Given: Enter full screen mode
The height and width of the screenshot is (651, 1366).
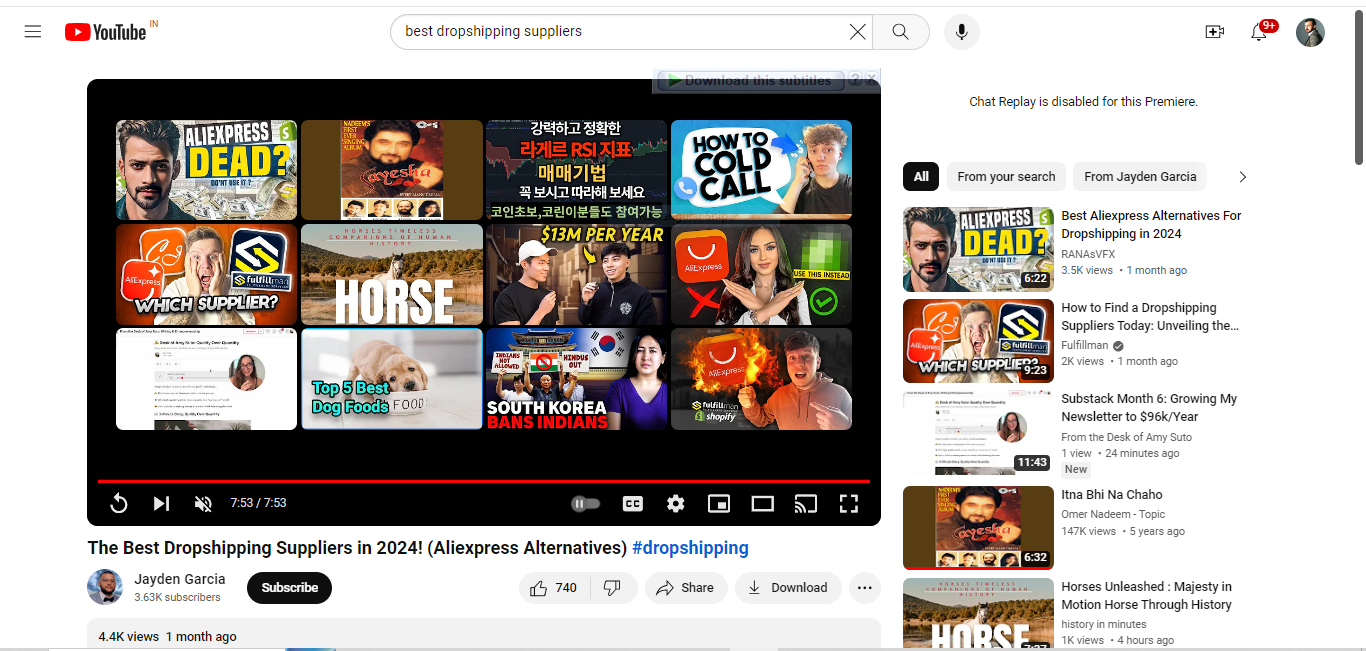Looking at the screenshot, I should [849, 503].
